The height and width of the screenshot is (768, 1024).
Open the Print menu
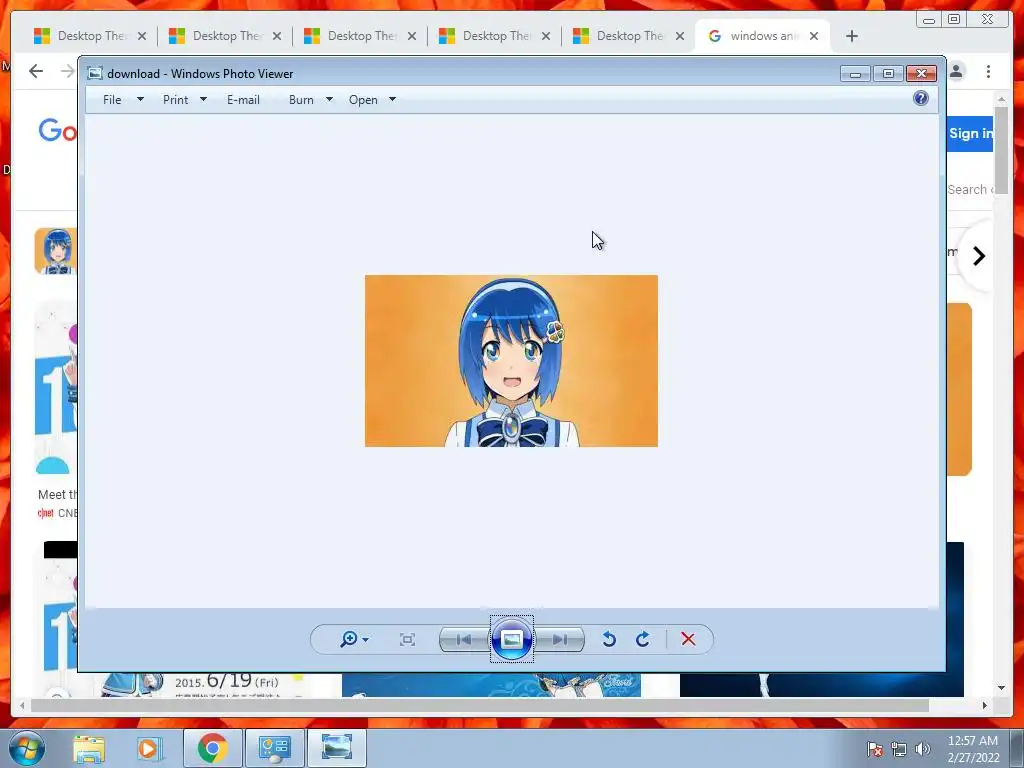(176, 100)
